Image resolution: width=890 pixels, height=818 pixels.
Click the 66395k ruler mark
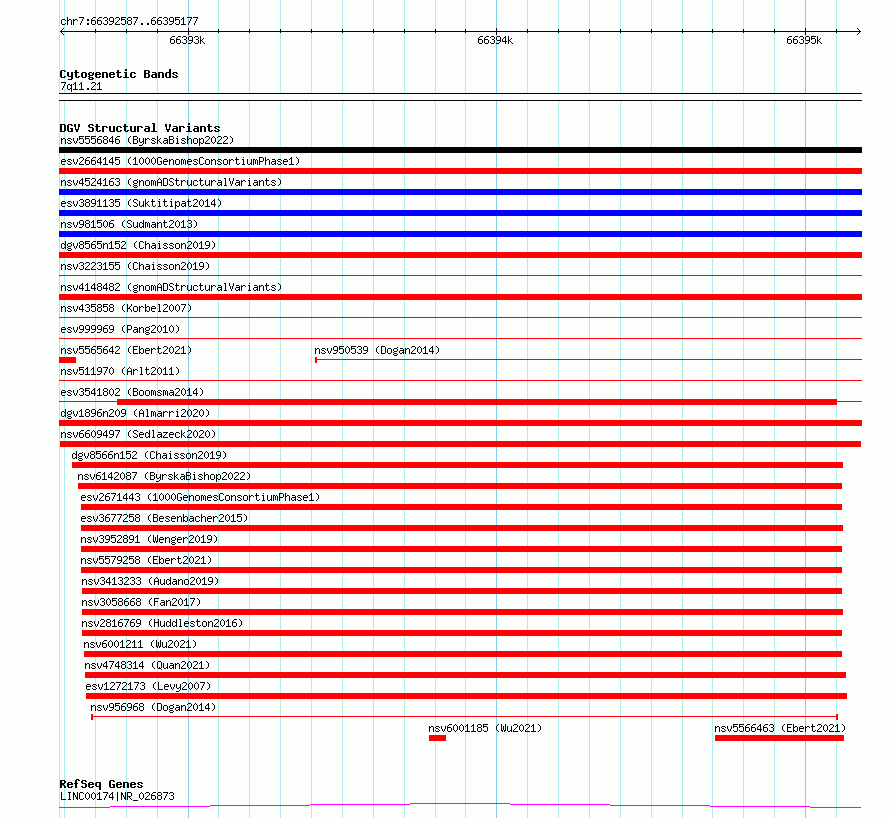(x=804, y=40)
